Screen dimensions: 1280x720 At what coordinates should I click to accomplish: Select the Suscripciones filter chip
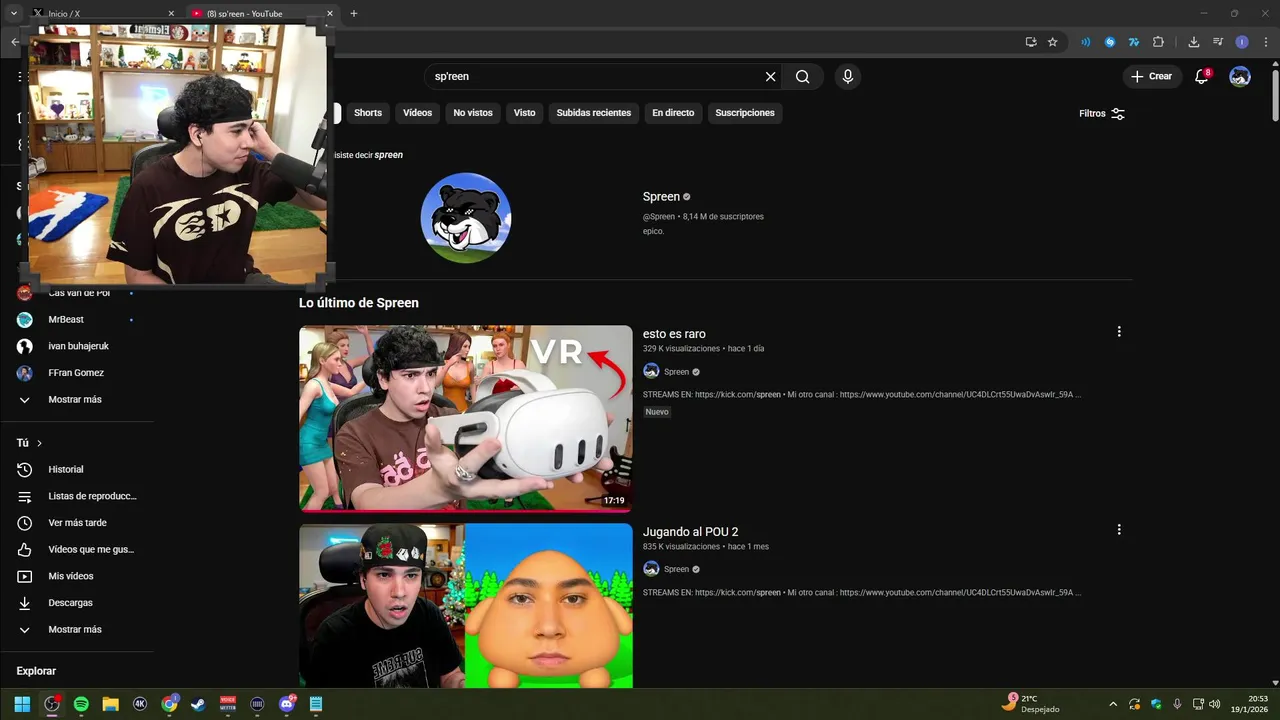pyautogui.click(x=745, y=113)
